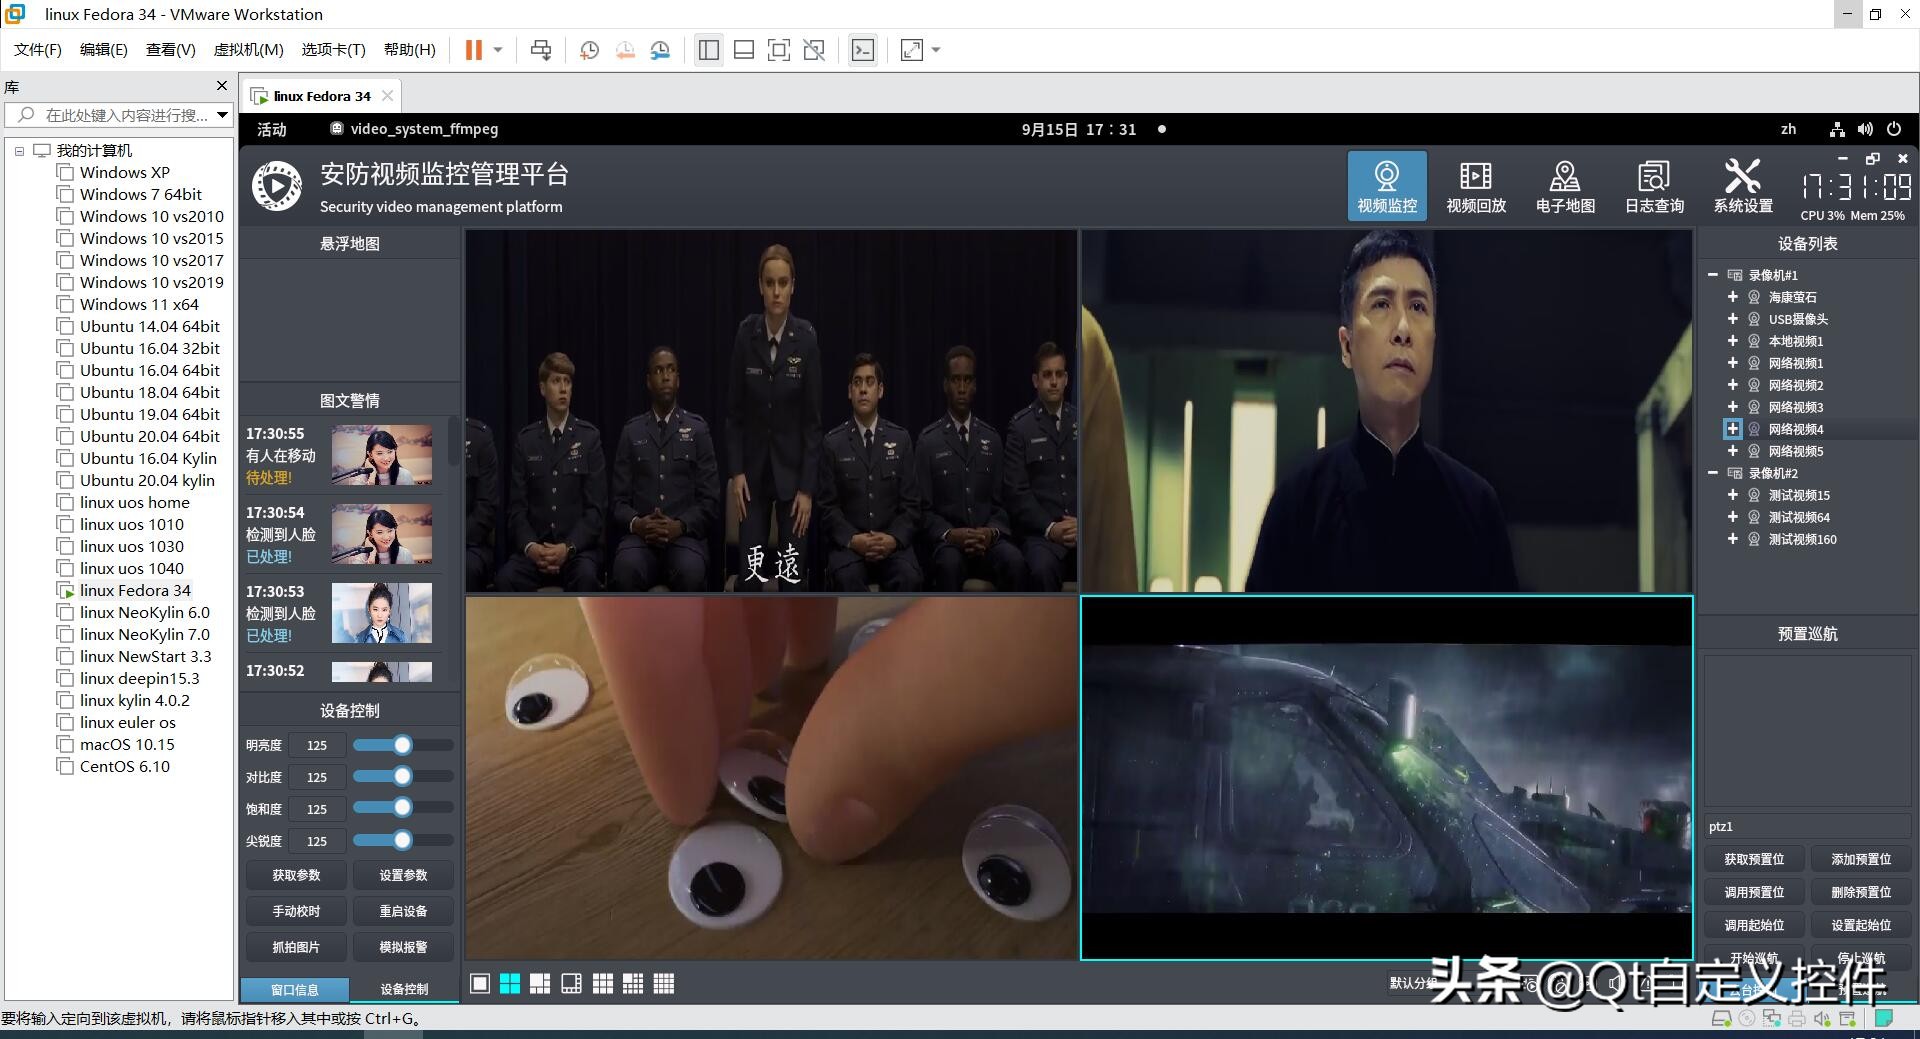The image size is (1920, 1039).
Task: Open the 17:30:55 alarm thumbnail image
Action: (x=382, y=455)
